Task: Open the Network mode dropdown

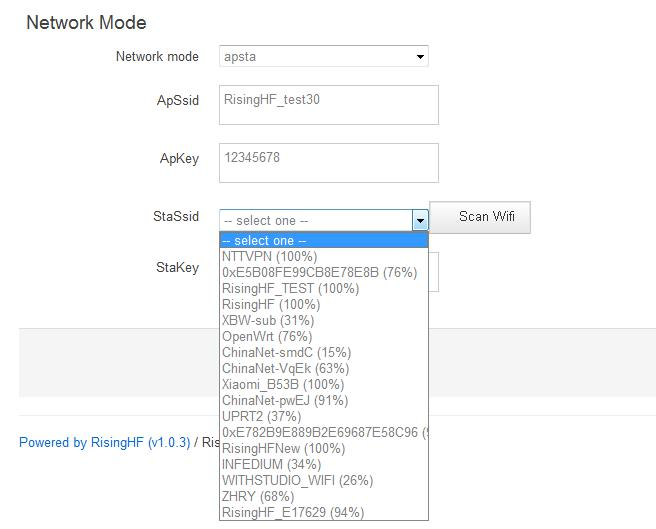Action: click(323, 57)
